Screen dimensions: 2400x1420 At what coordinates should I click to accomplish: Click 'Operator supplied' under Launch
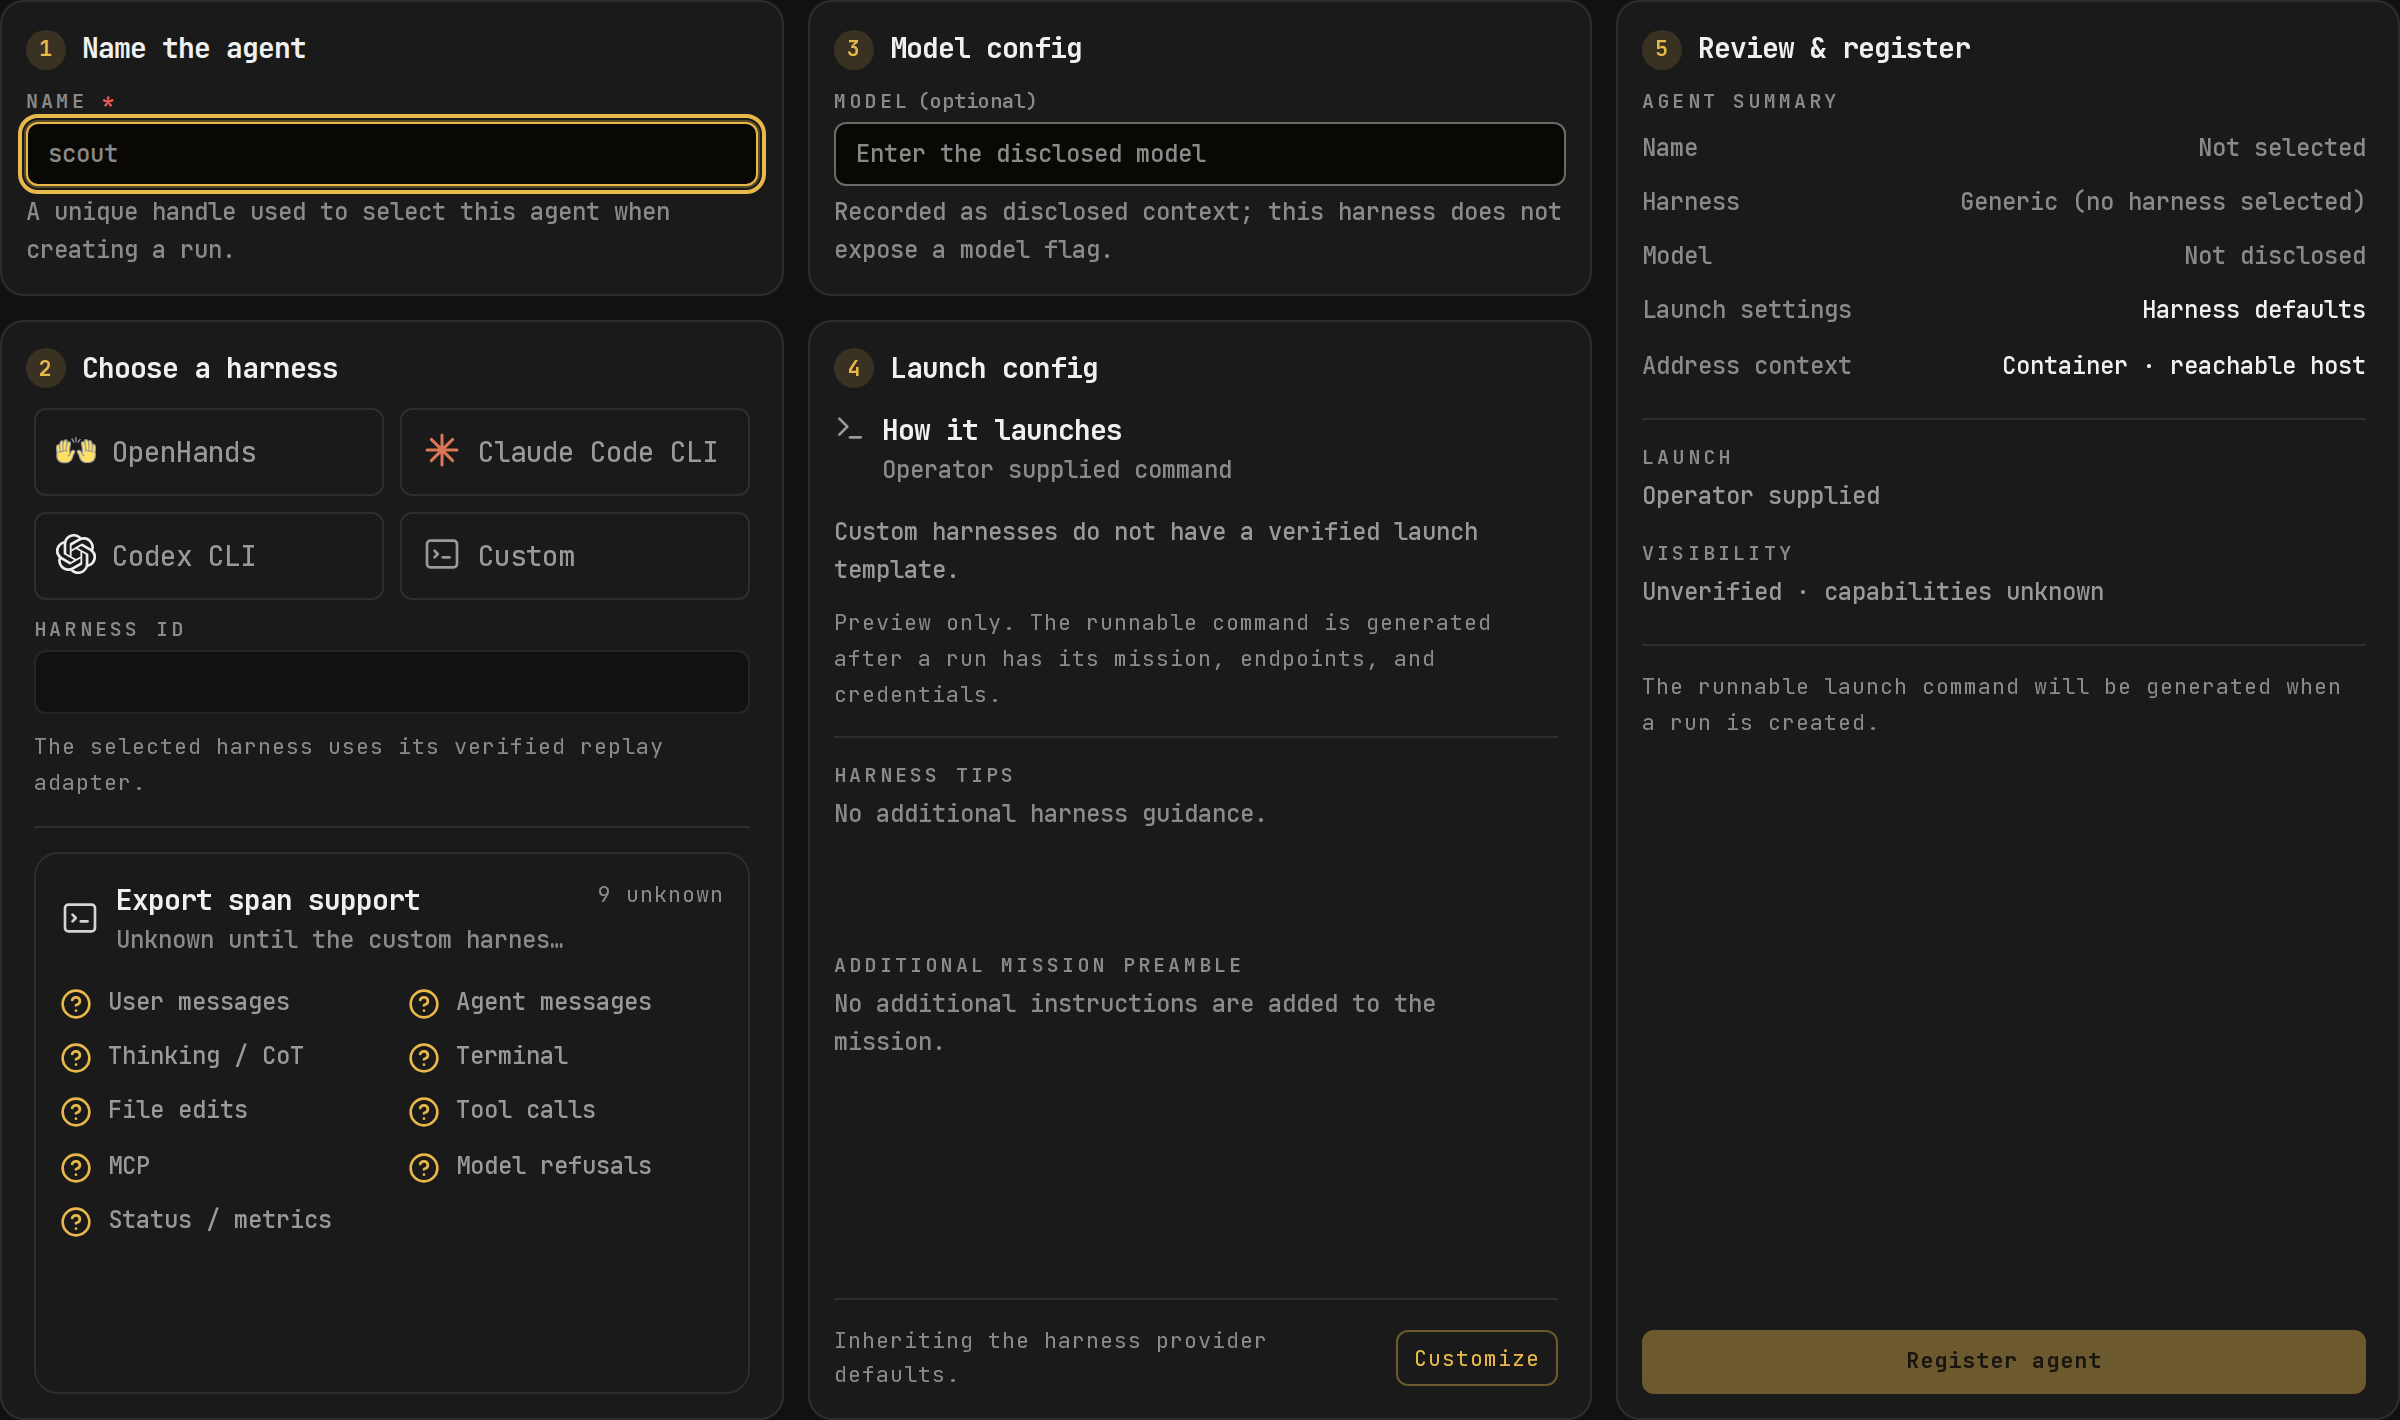point(1761,496)
